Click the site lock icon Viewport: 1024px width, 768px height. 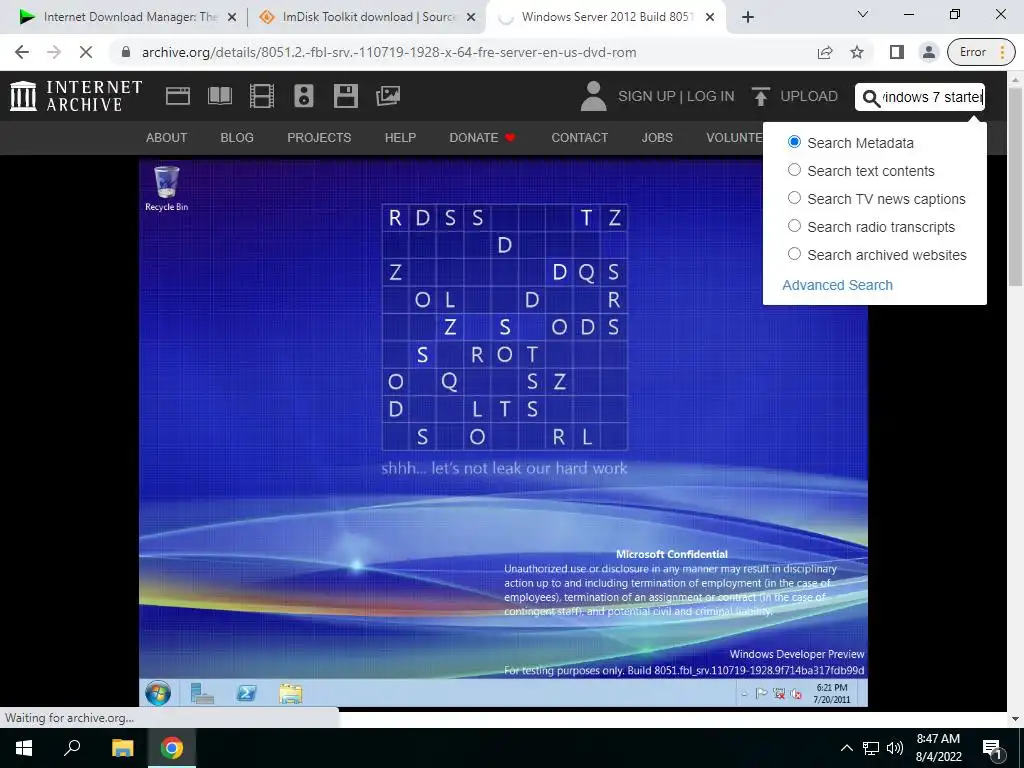coord(126,52)
